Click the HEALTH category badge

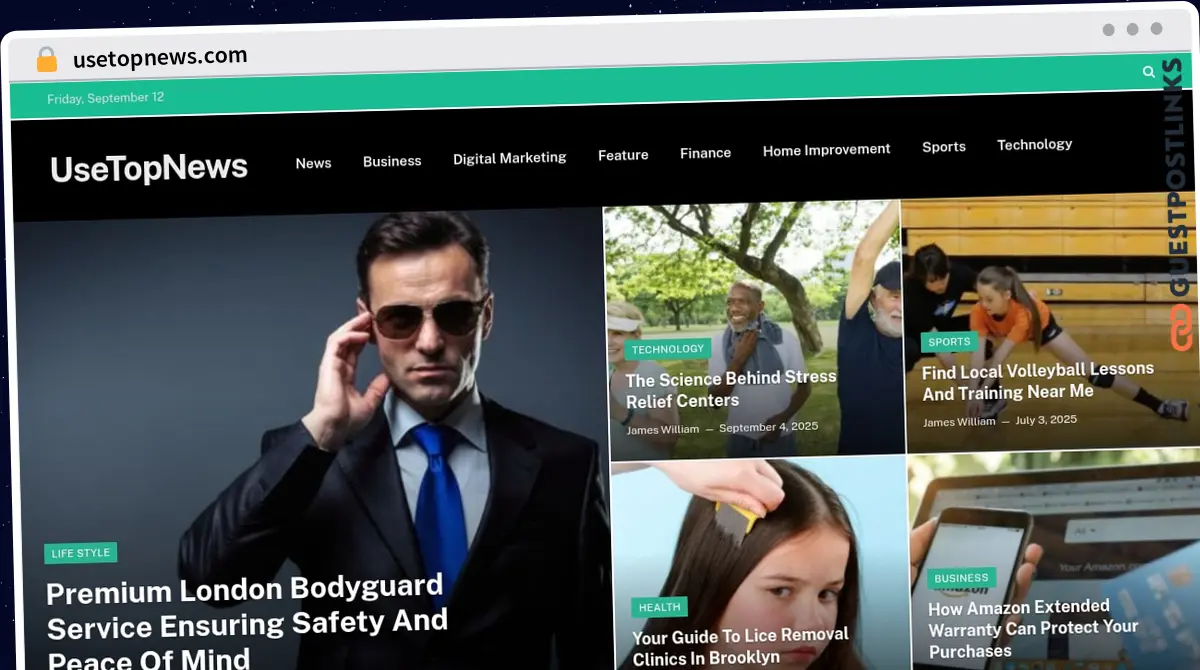pyautogui.click(x=659, y=606)
